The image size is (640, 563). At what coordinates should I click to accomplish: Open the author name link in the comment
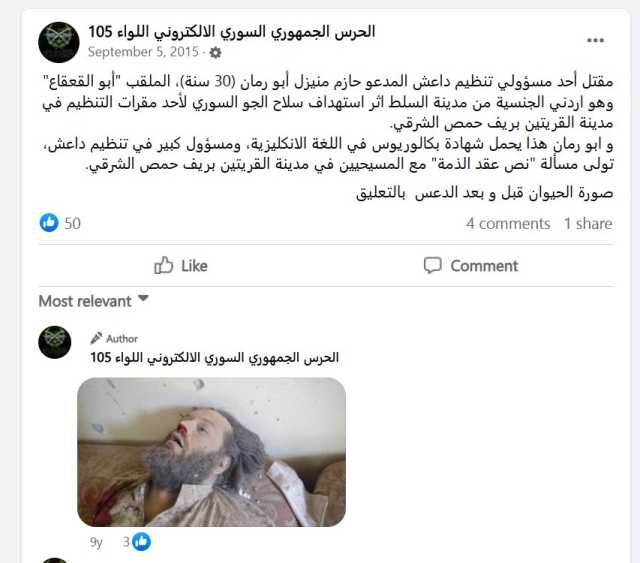[215, 357]
